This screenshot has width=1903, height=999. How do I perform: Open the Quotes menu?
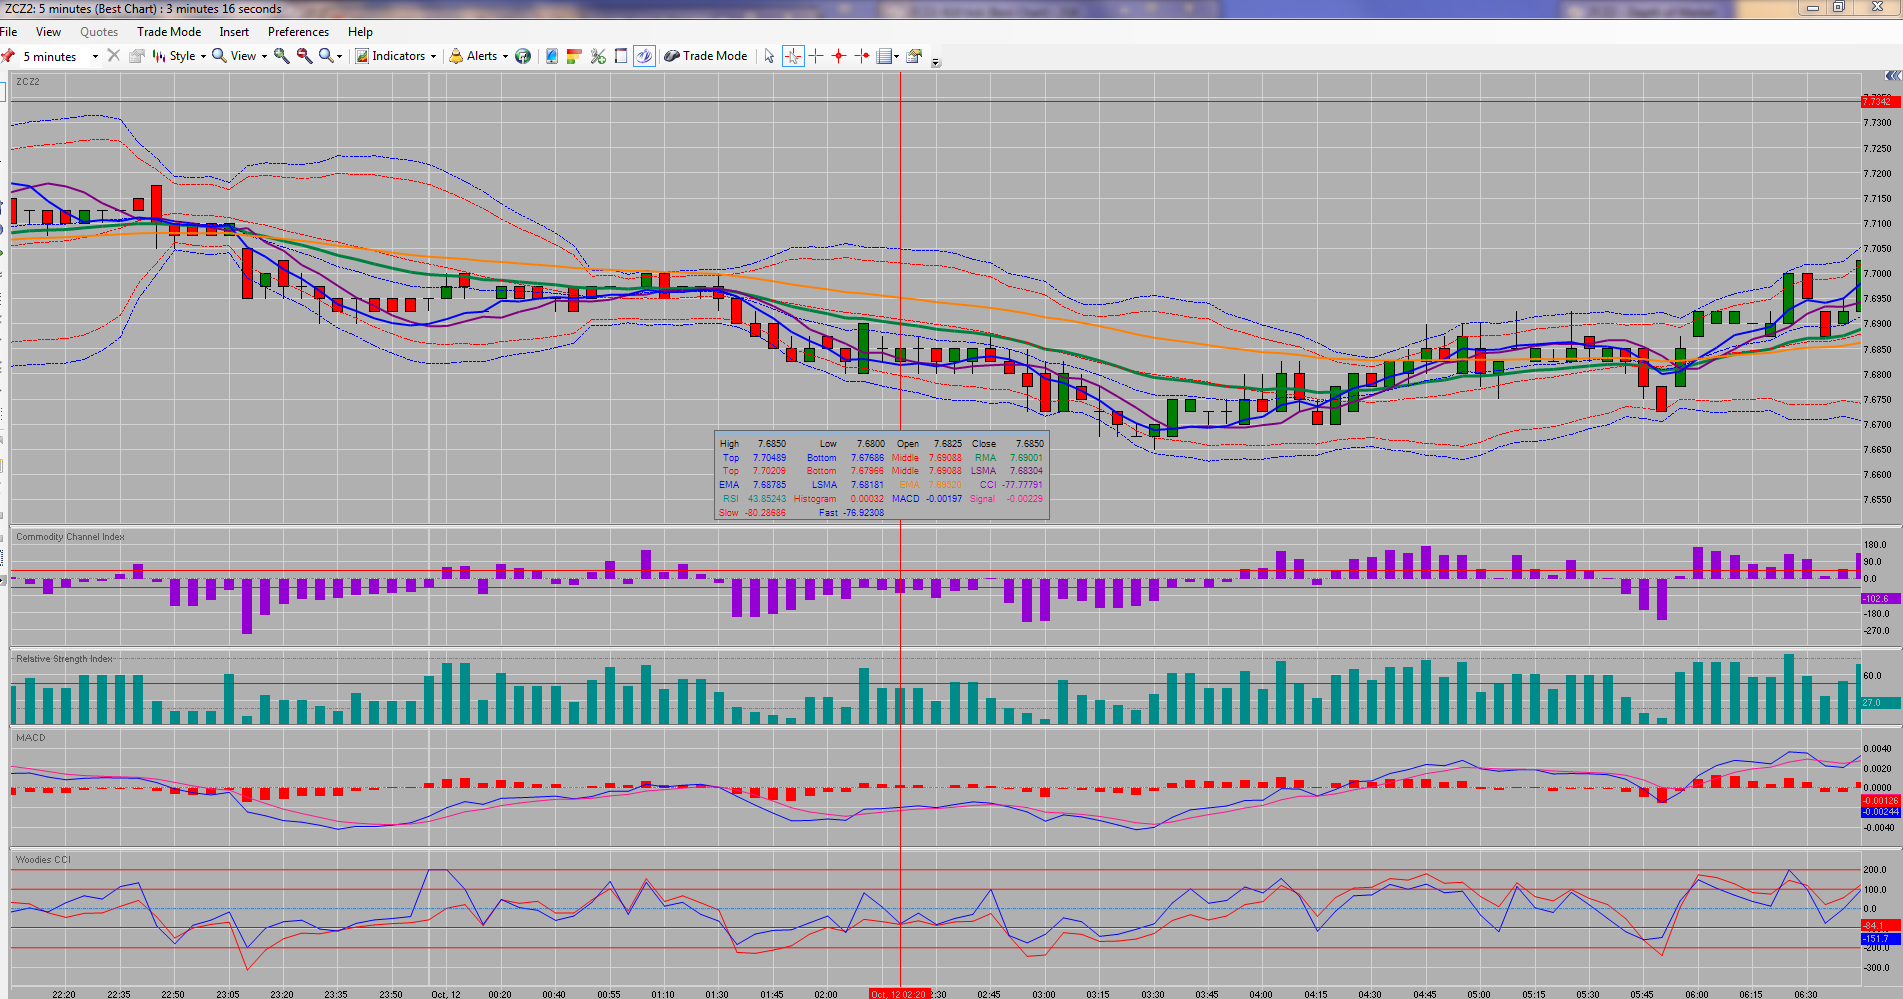coord(99,32)
